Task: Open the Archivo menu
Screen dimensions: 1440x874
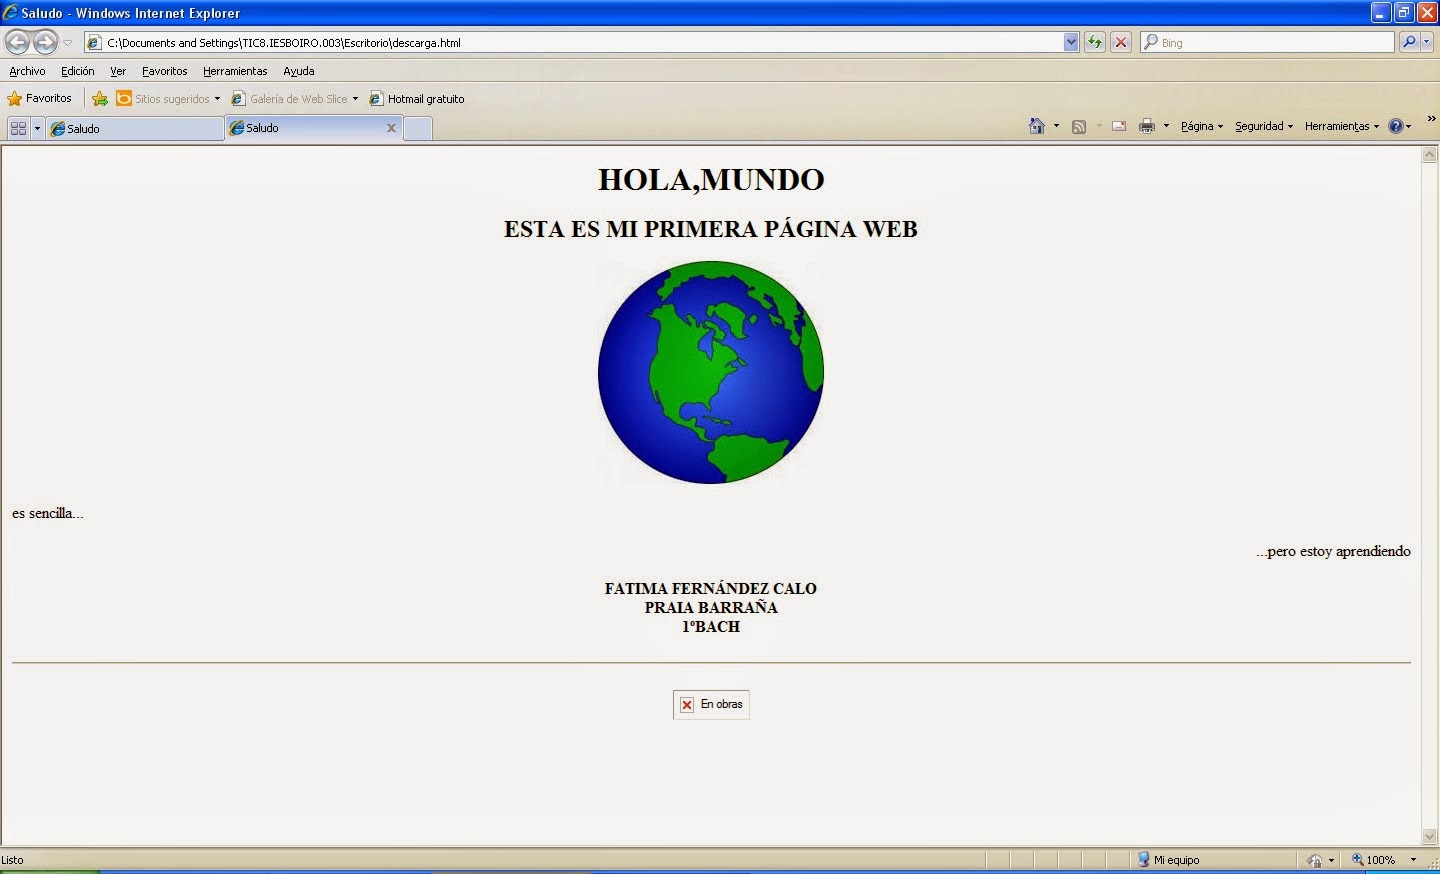Action: tap(27, 71)
